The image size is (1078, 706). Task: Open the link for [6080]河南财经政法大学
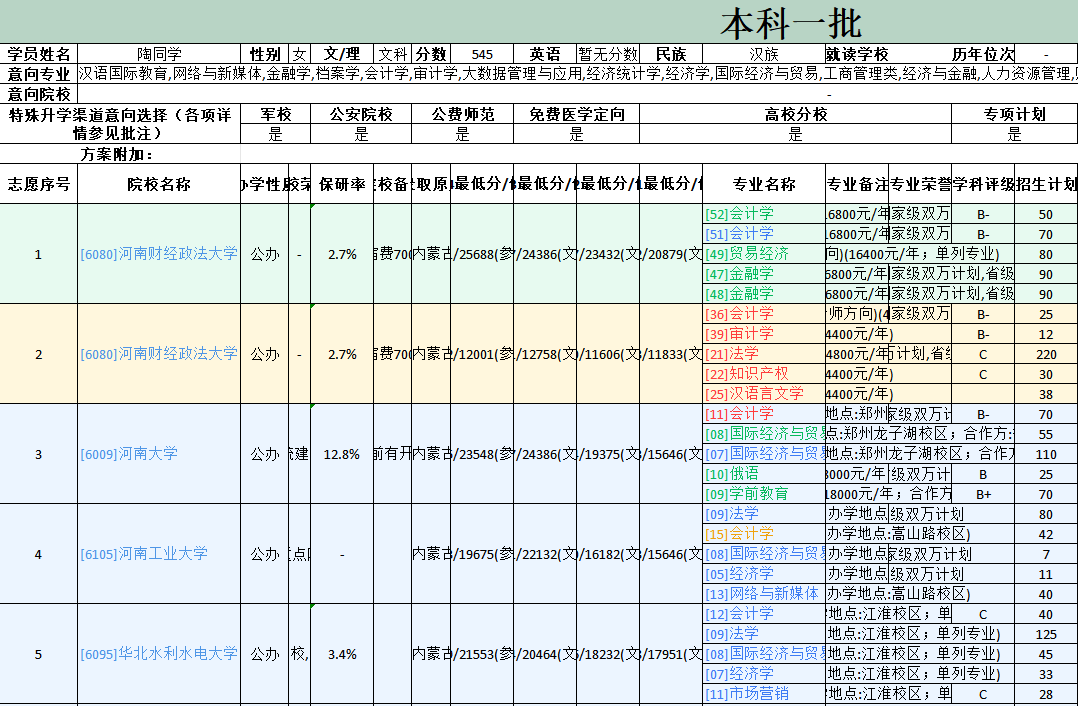pos(160,254)
